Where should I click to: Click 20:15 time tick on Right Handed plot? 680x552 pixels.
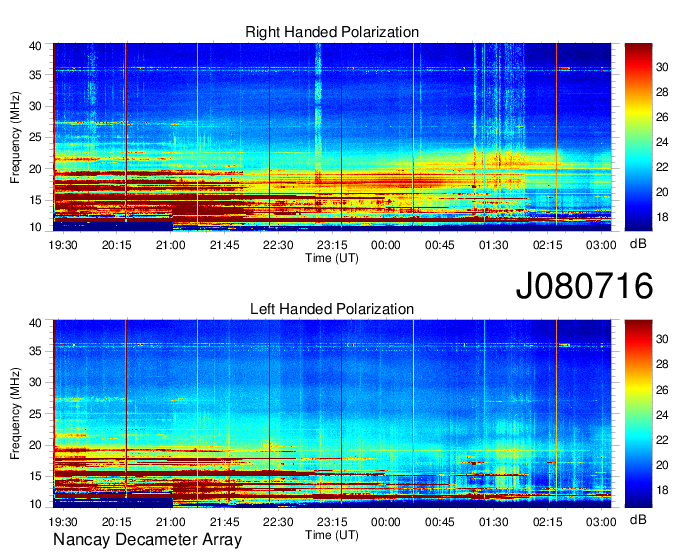[117, 245]
